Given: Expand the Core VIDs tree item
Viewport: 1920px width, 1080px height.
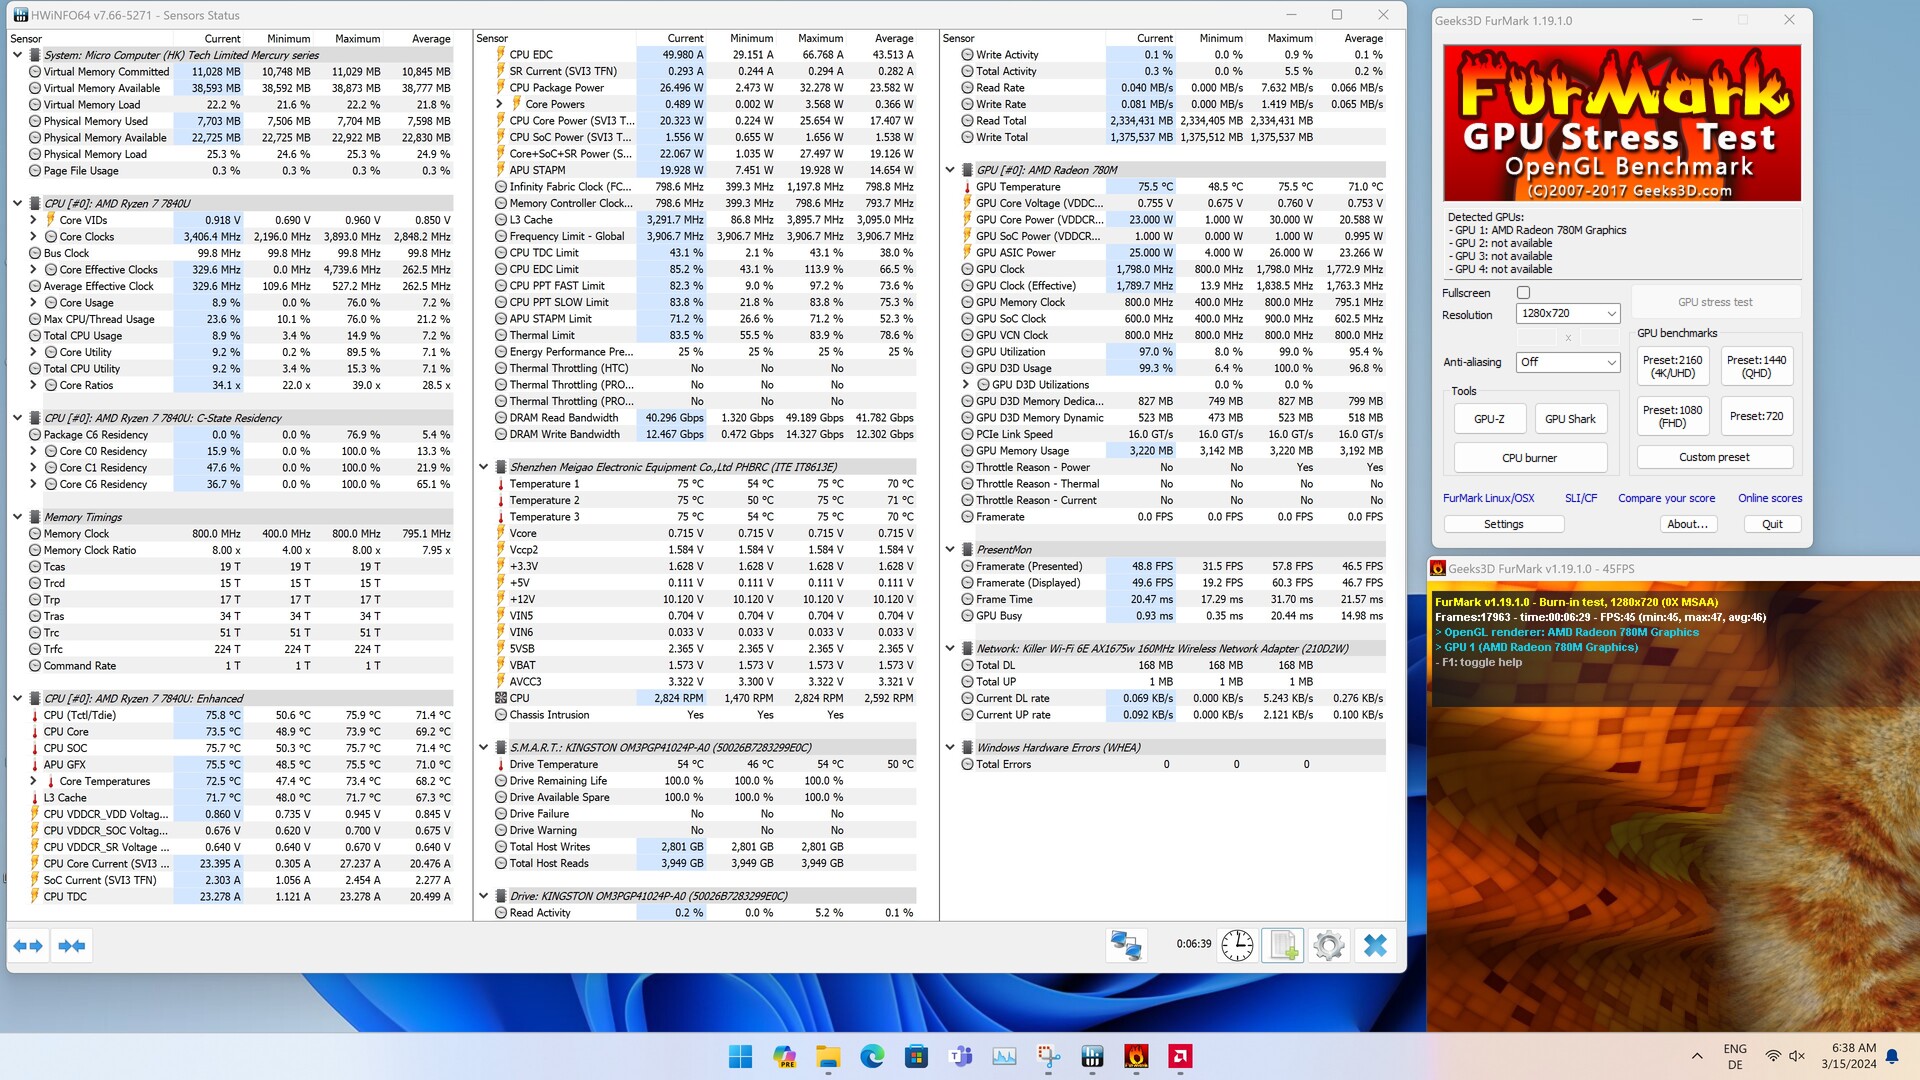Looking at the screenshot, I should pyautogui.click(x=33, y=220).
